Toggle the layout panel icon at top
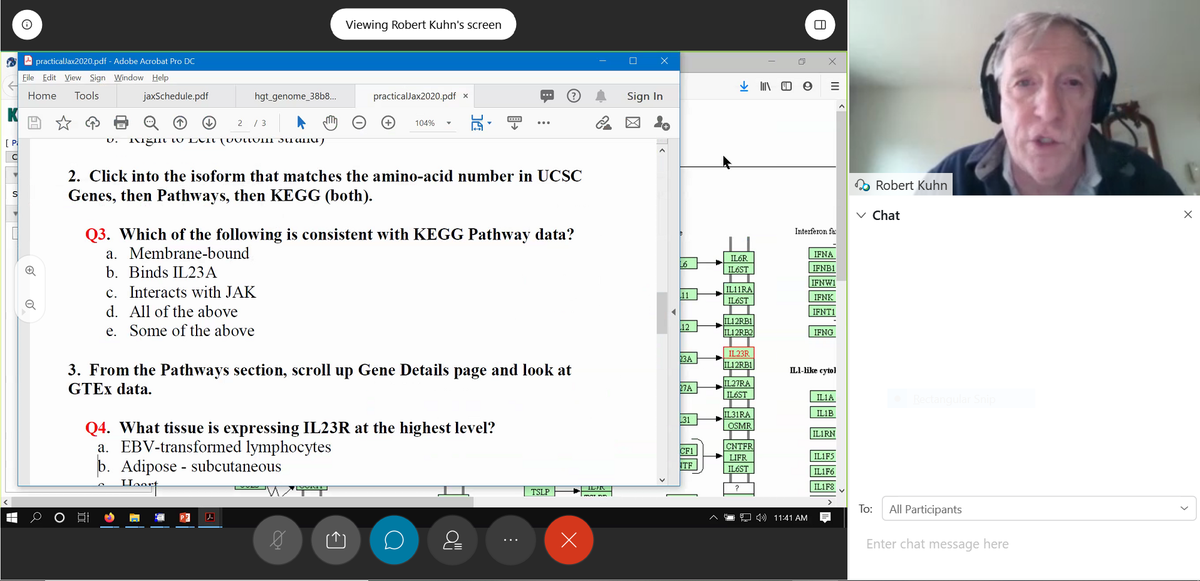Screen dimensions: 1200x581 tap(819, 24)
